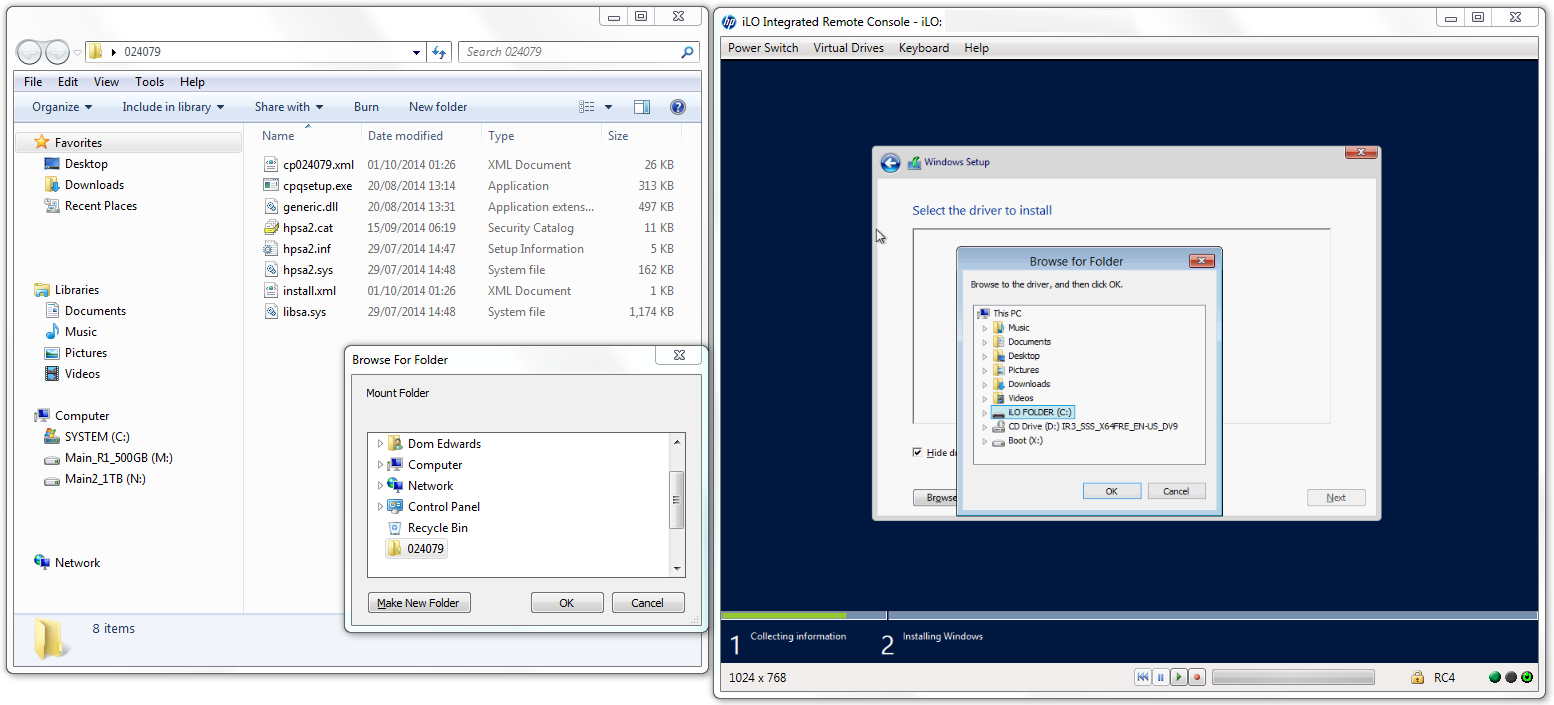Click the search magnifier icon
Screen dimensions: 1554x705
[688, 52]
